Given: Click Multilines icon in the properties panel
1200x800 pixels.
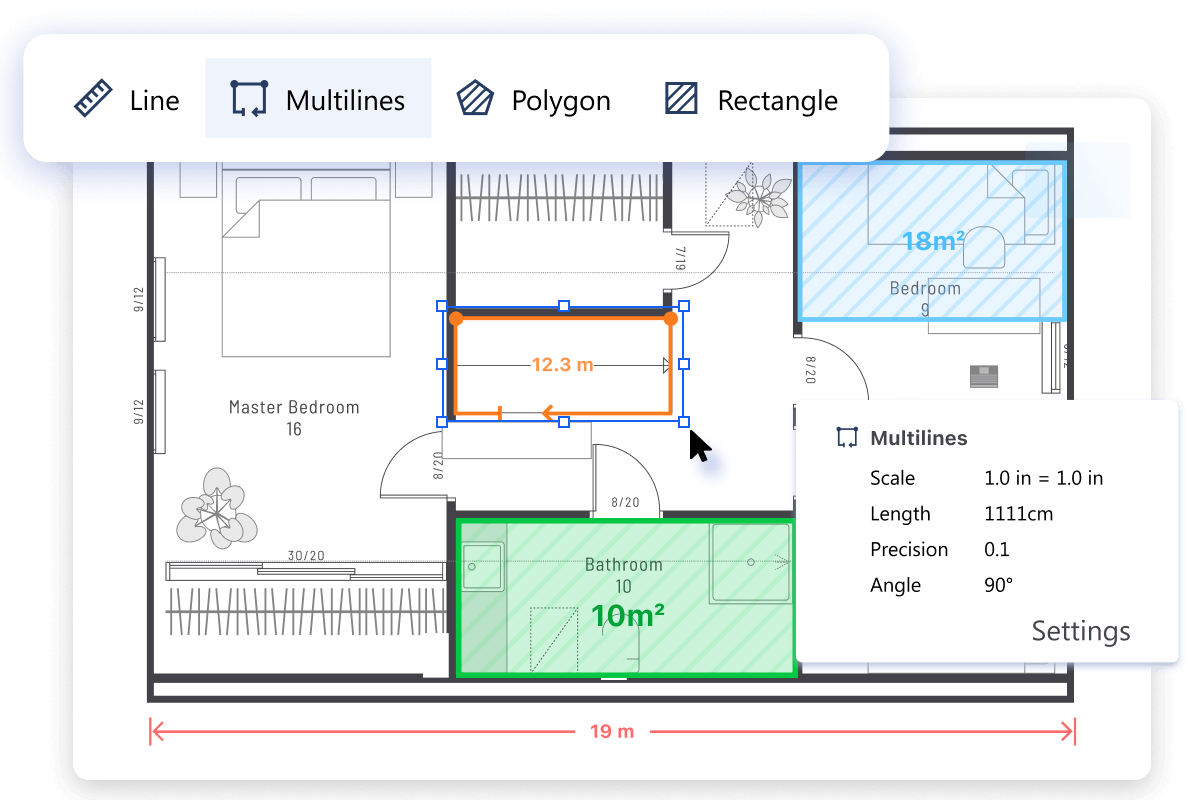Looking at the screenshot, I should [x=847, y=438].
